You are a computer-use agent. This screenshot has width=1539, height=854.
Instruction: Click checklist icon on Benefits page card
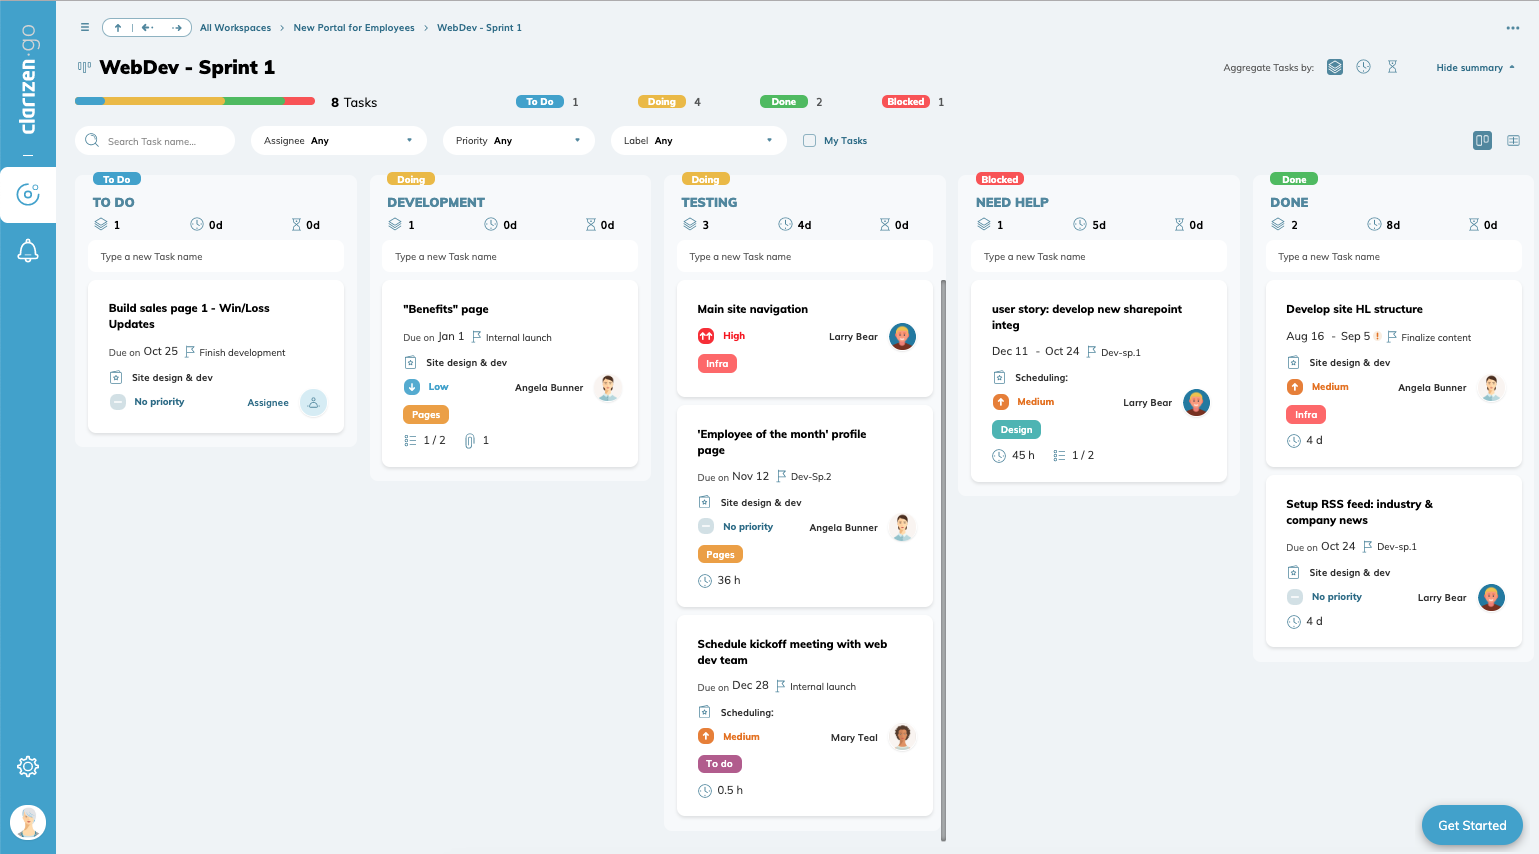410,440
